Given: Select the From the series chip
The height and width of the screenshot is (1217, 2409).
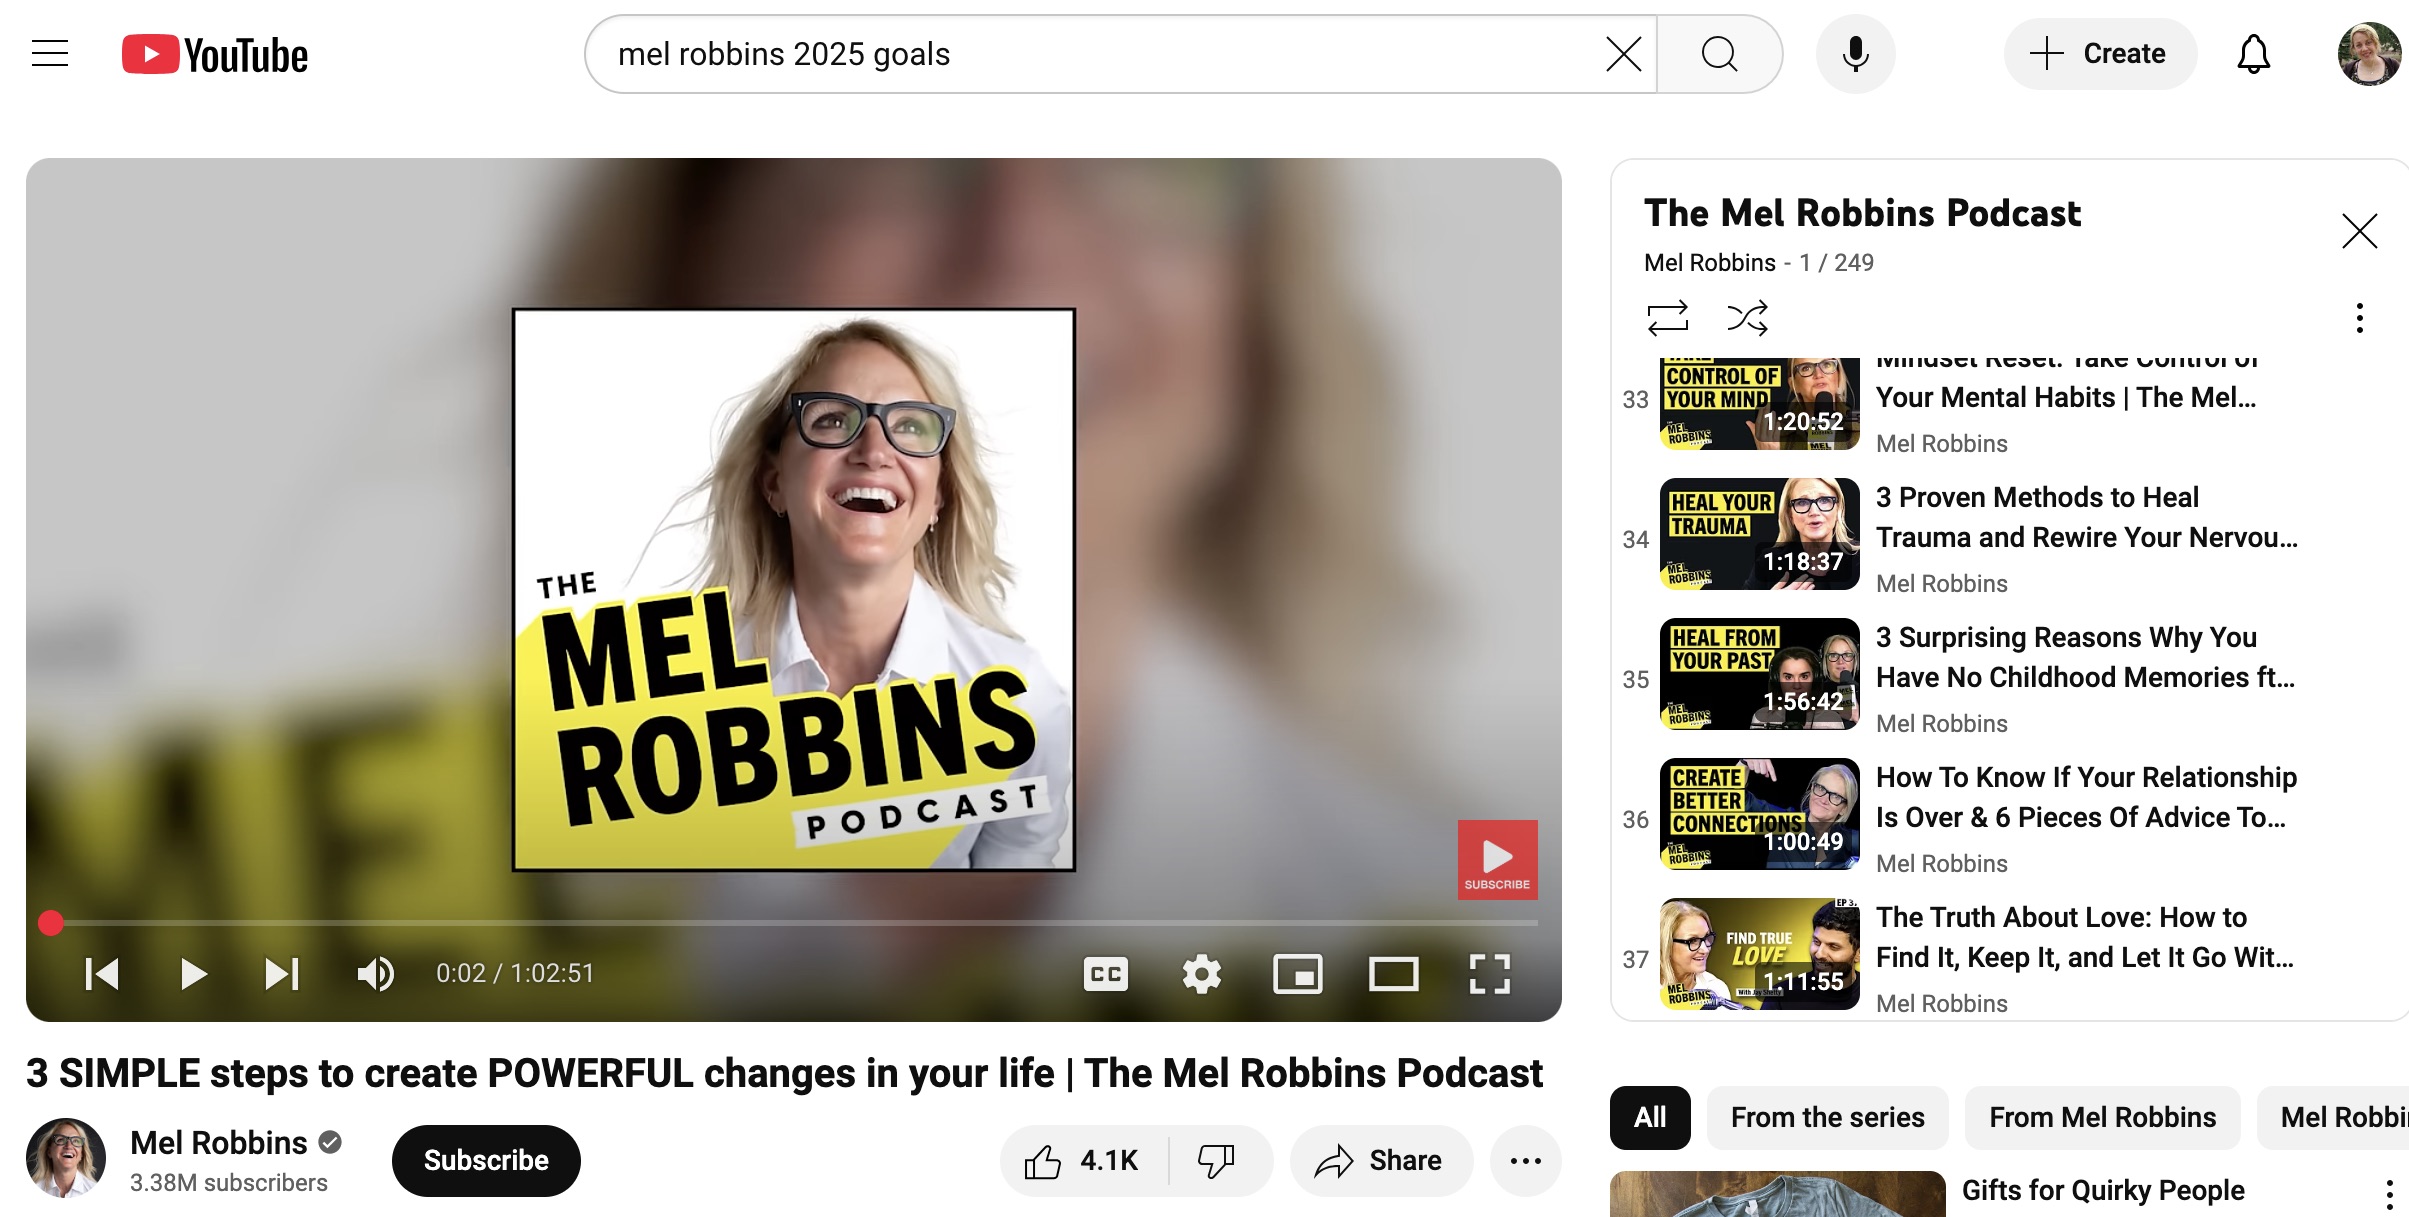Looking at the screenshot, I should (1827, 1117).
